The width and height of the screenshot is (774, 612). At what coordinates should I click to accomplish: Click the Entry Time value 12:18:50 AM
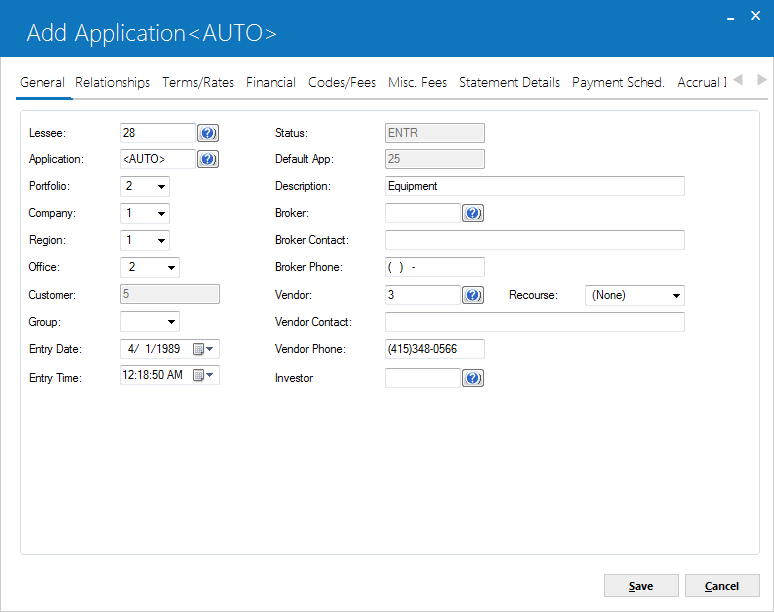coord(153,375)
